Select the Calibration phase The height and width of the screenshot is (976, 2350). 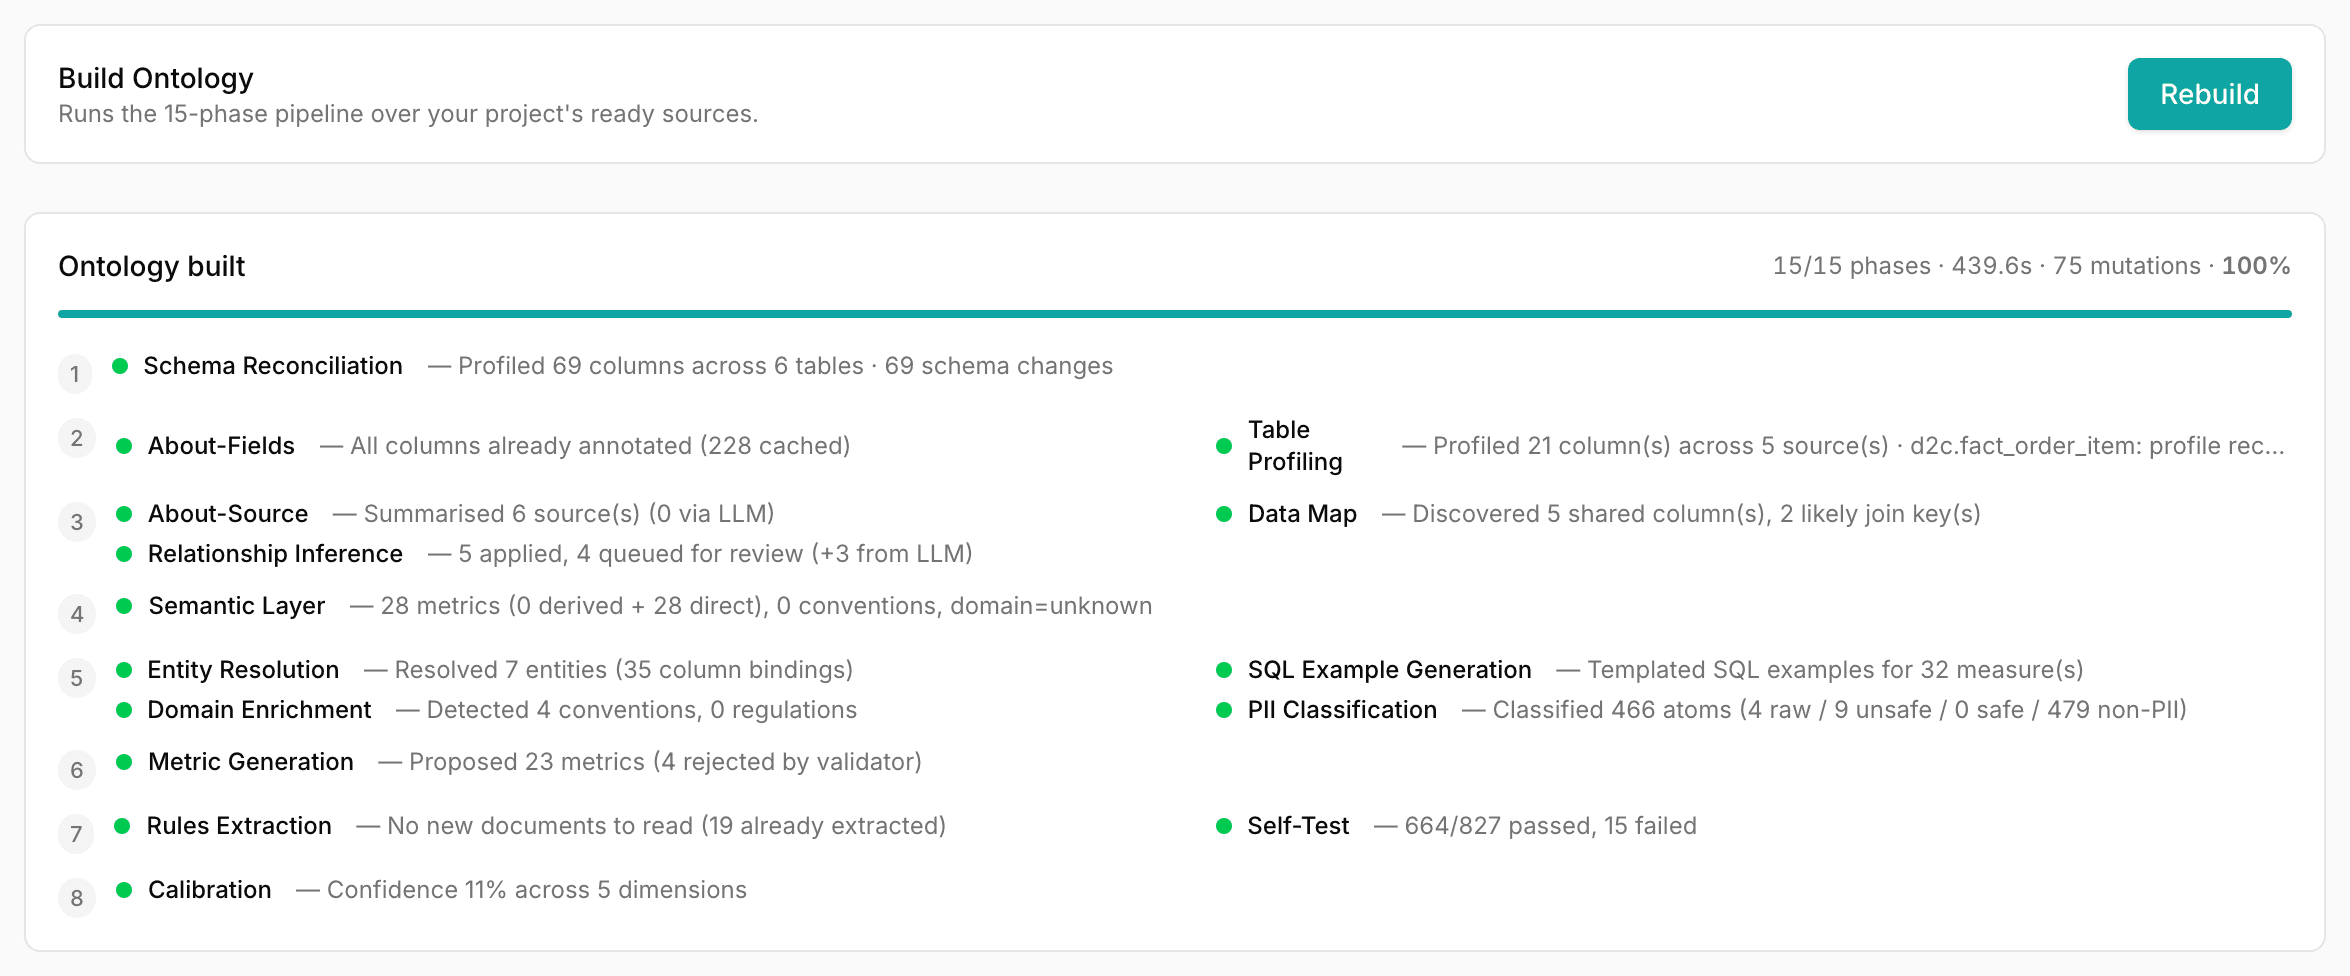[x=210, y=890]
